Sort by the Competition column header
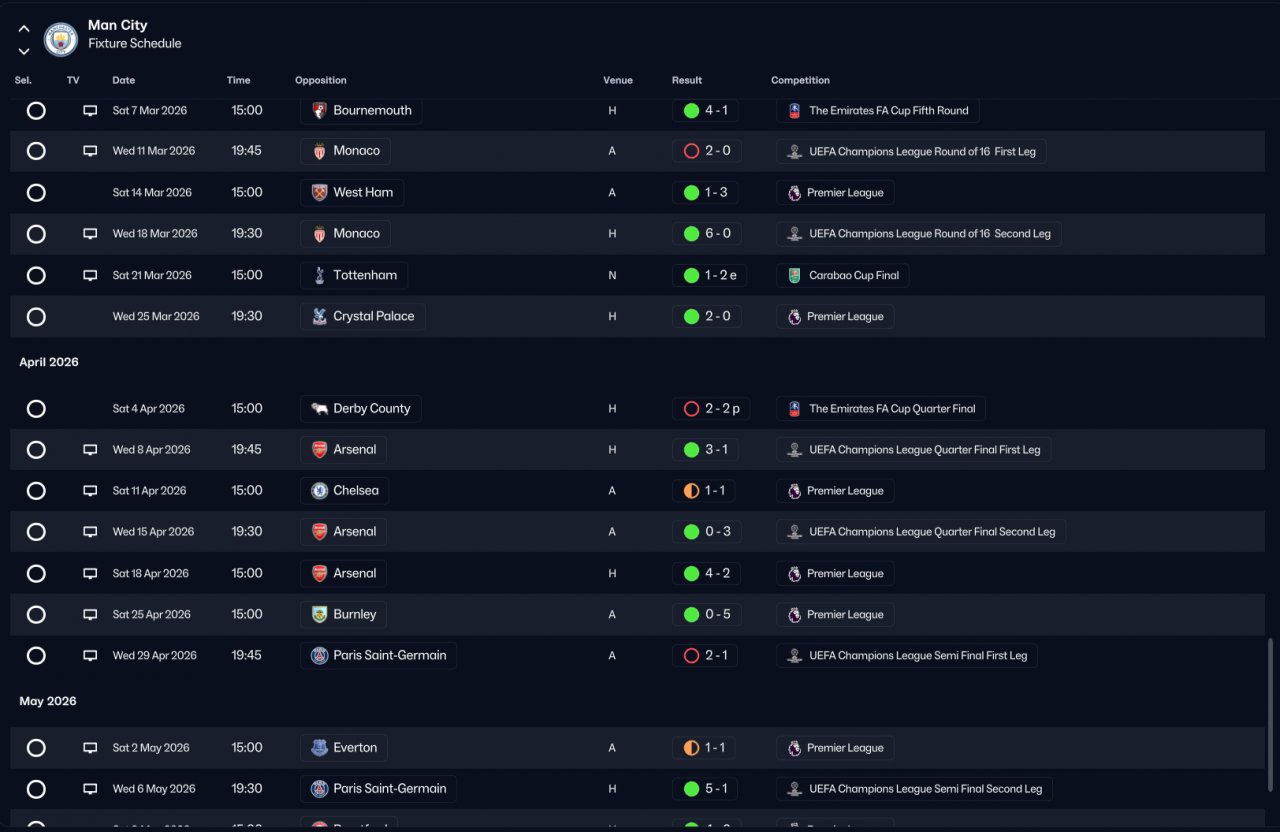 (800, 80)
